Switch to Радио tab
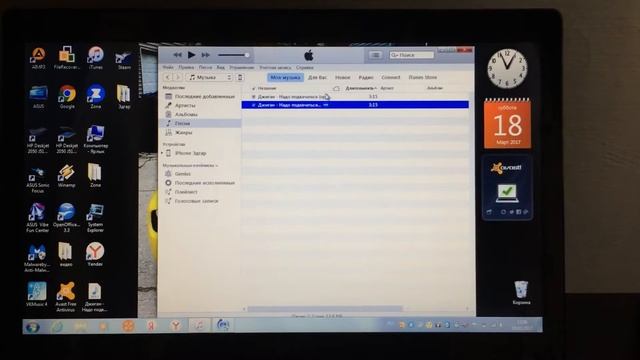The width and height of the screenshot is (640, 360). [x=366, y=77]
